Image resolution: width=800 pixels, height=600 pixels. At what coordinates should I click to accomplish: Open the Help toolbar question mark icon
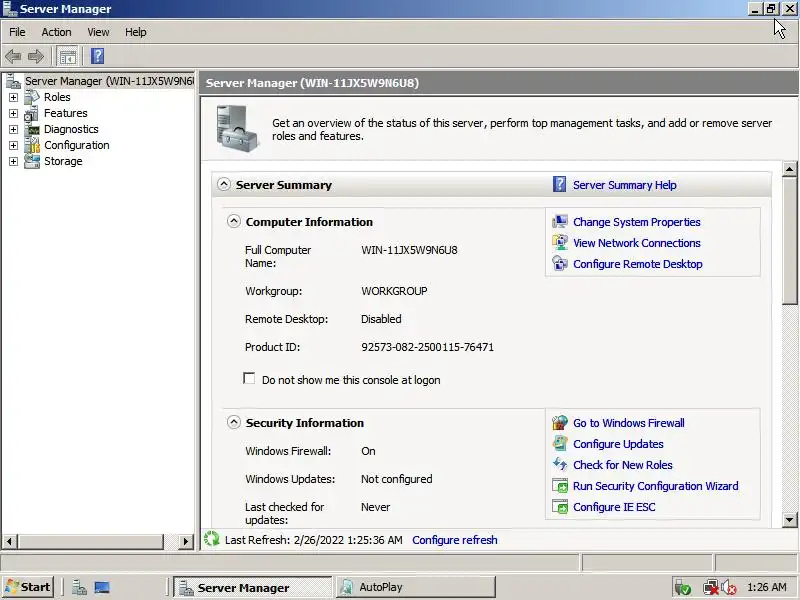97,56
